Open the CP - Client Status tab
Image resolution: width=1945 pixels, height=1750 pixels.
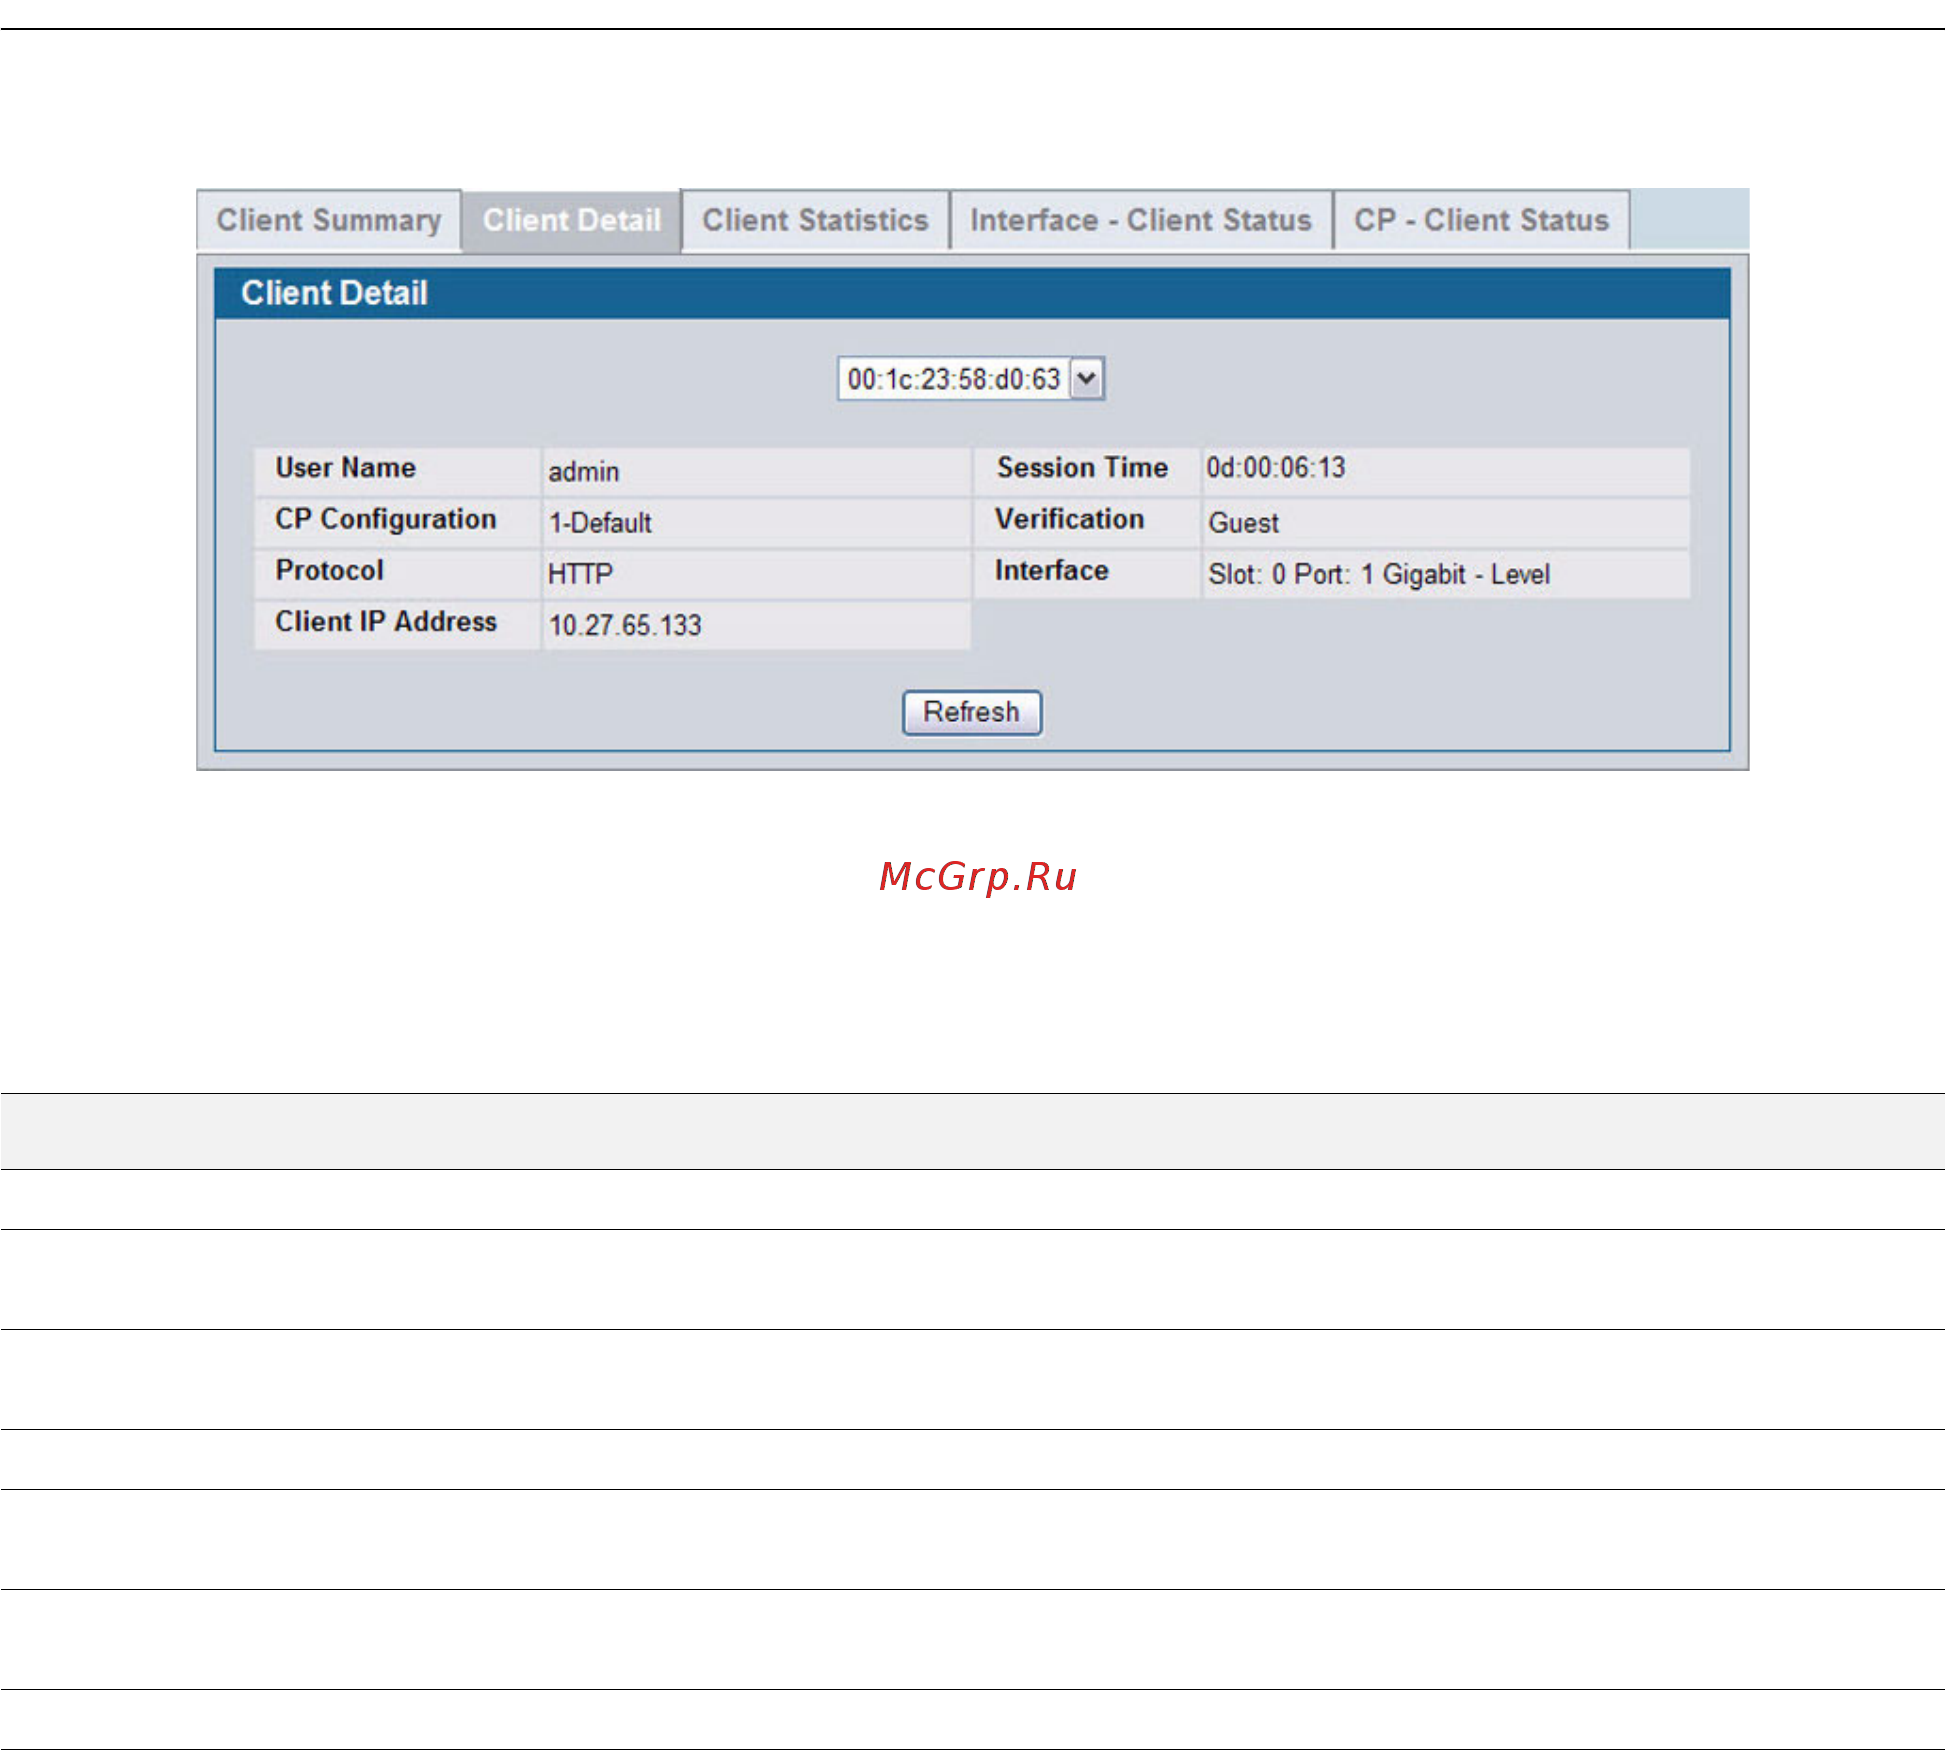pyautogui.click(x=1481, y=220)
